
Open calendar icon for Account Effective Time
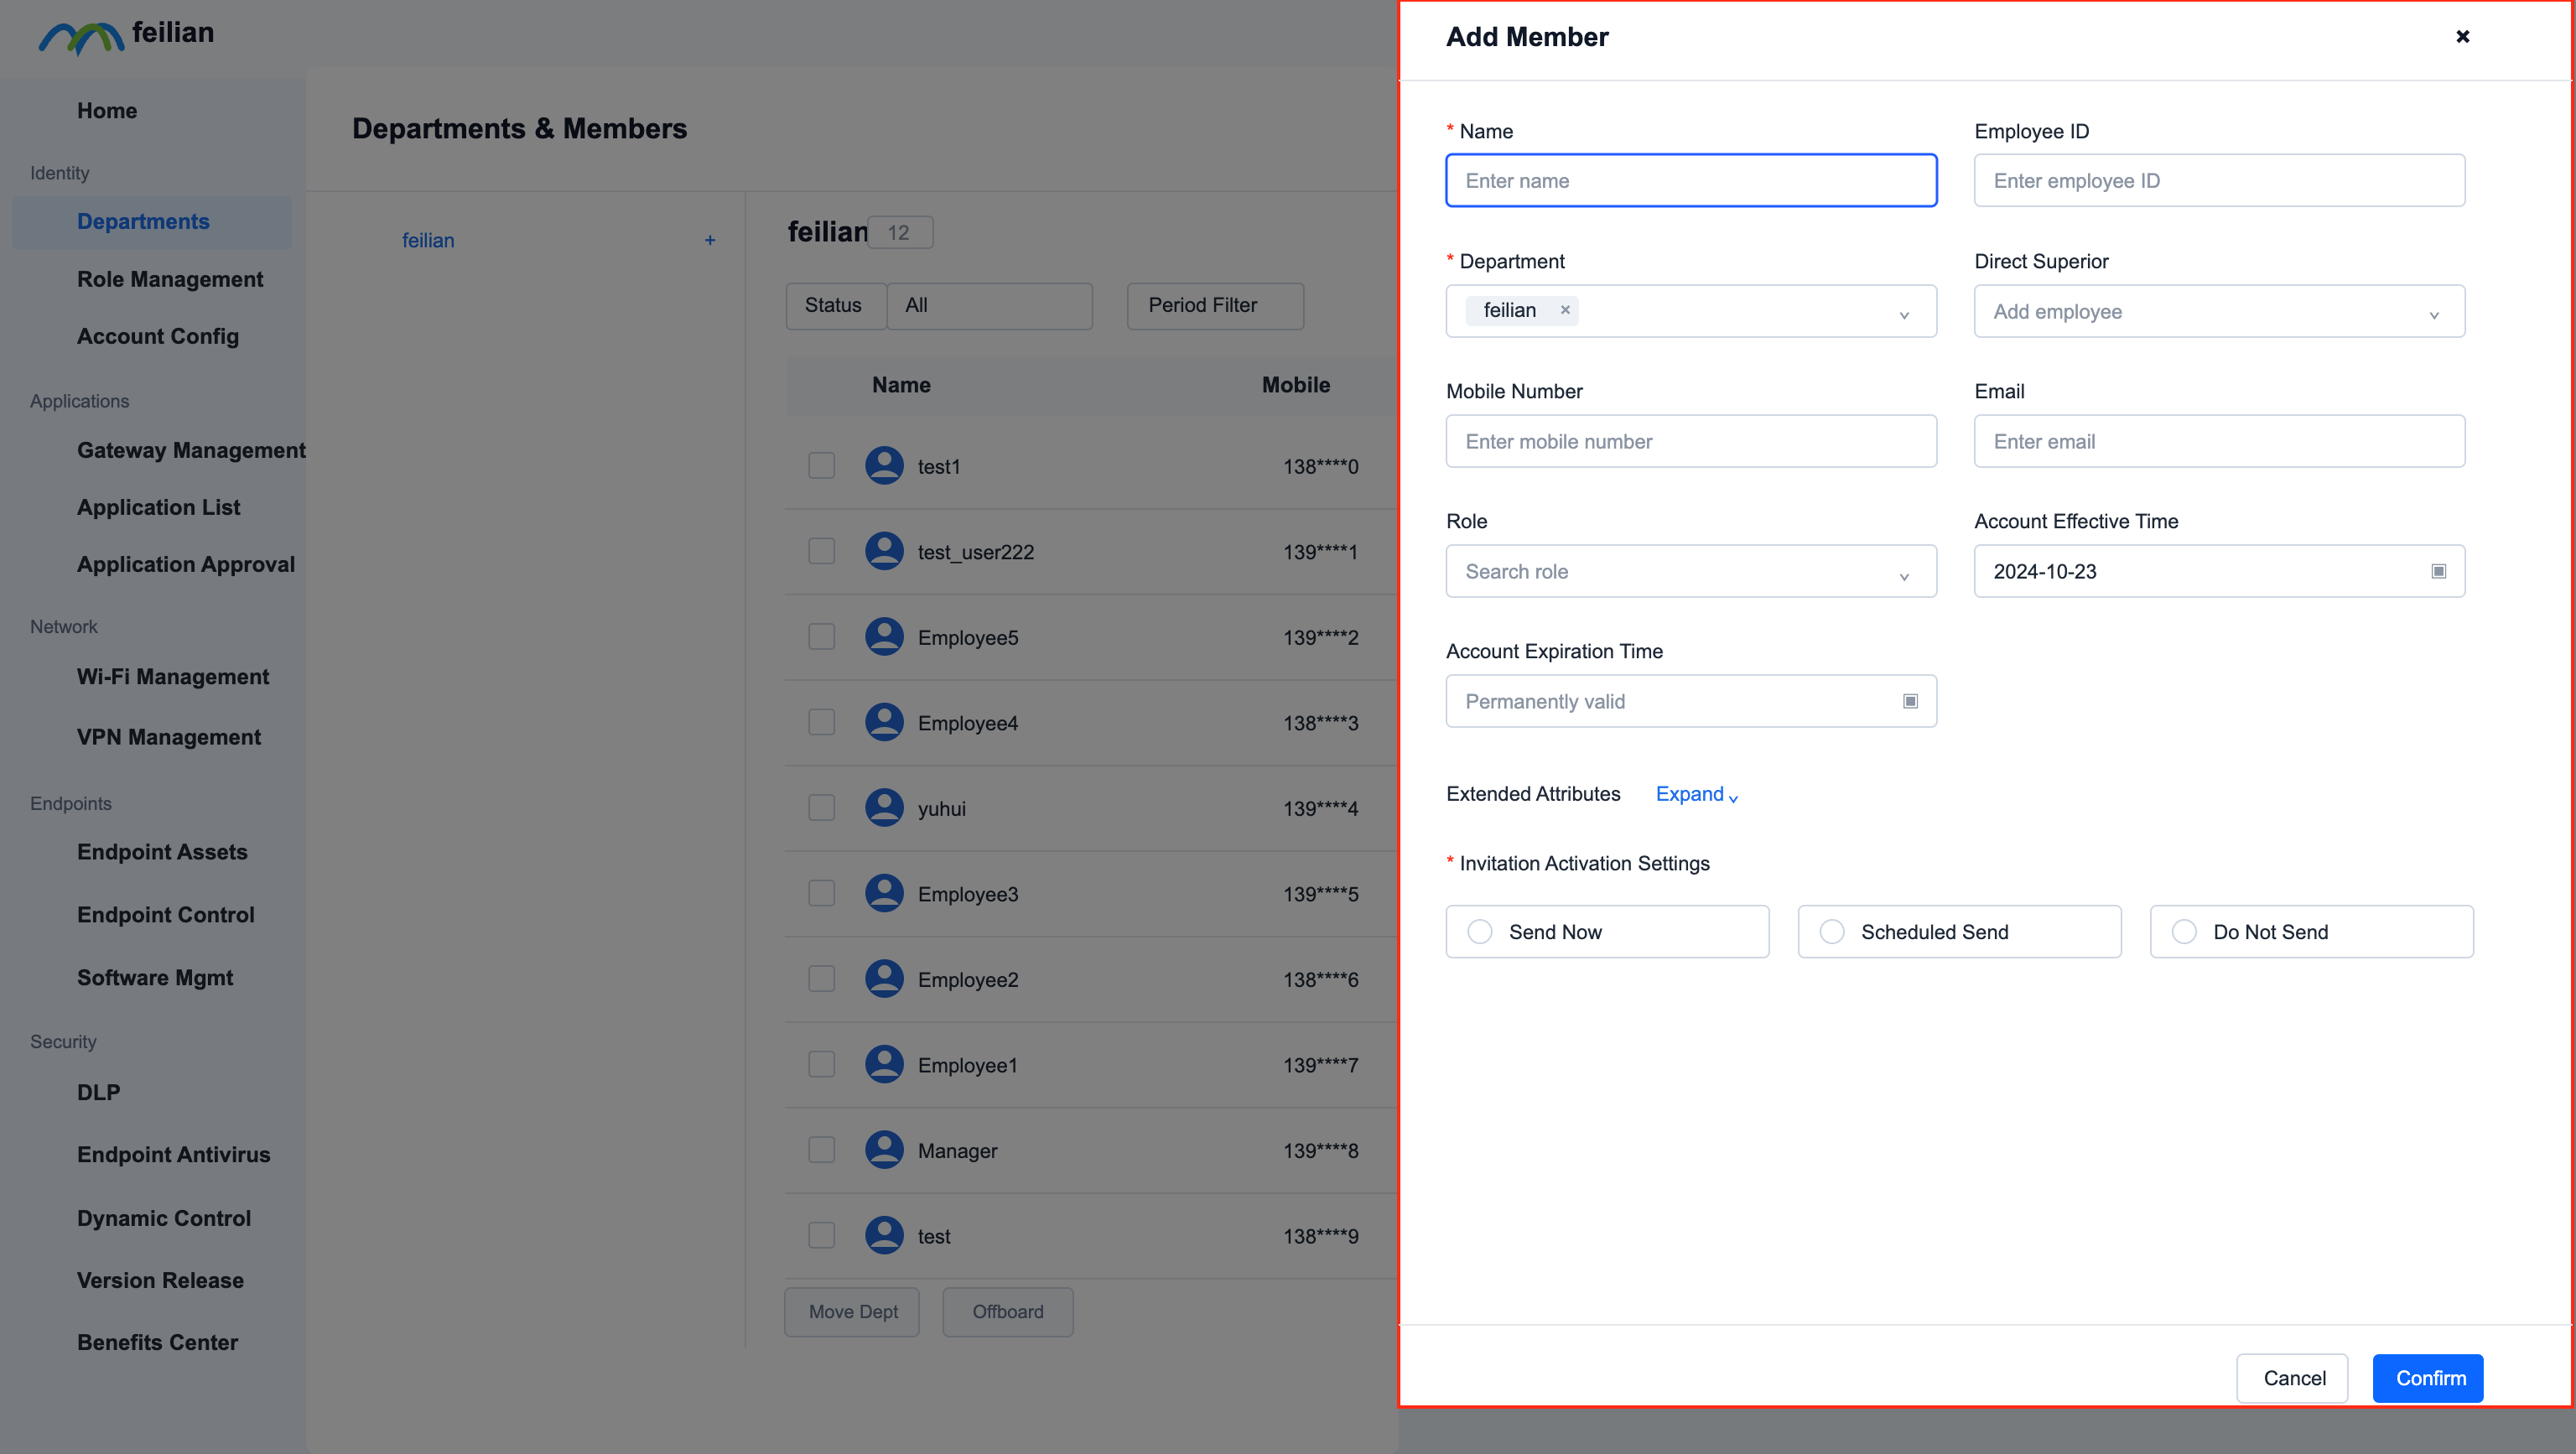point(2438,571)
